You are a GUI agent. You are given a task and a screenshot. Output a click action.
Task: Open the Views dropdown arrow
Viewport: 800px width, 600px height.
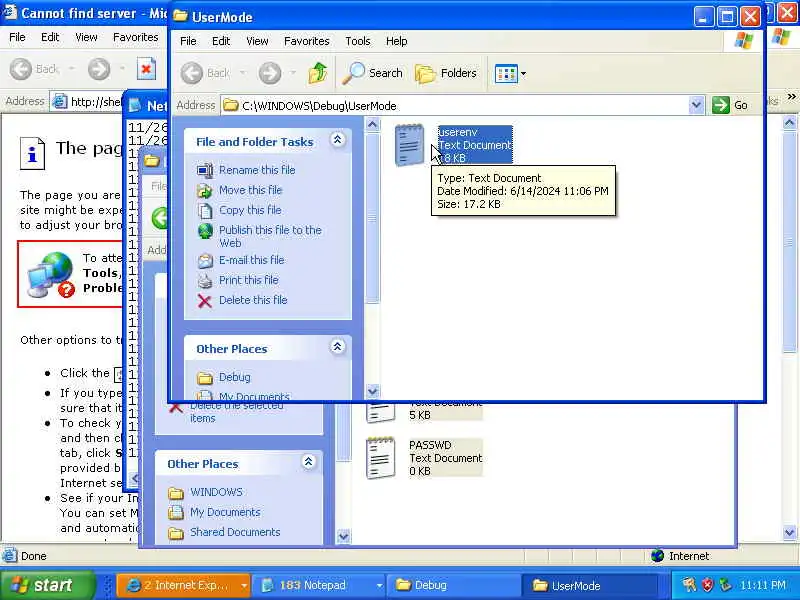523,73
